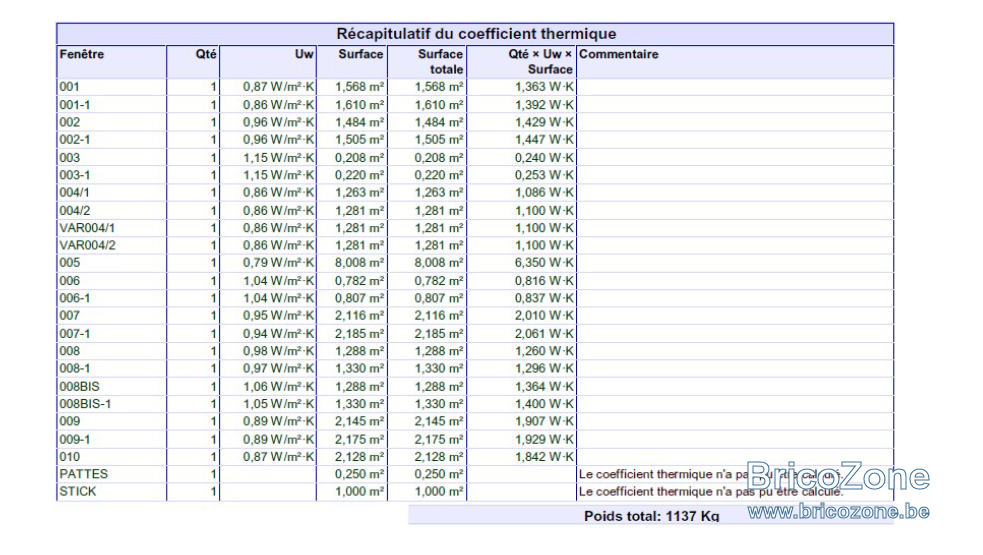The height and width of the screenshot is (555, 983).
Task: Select the 6,350 W·K value
Action: point(544,263)
